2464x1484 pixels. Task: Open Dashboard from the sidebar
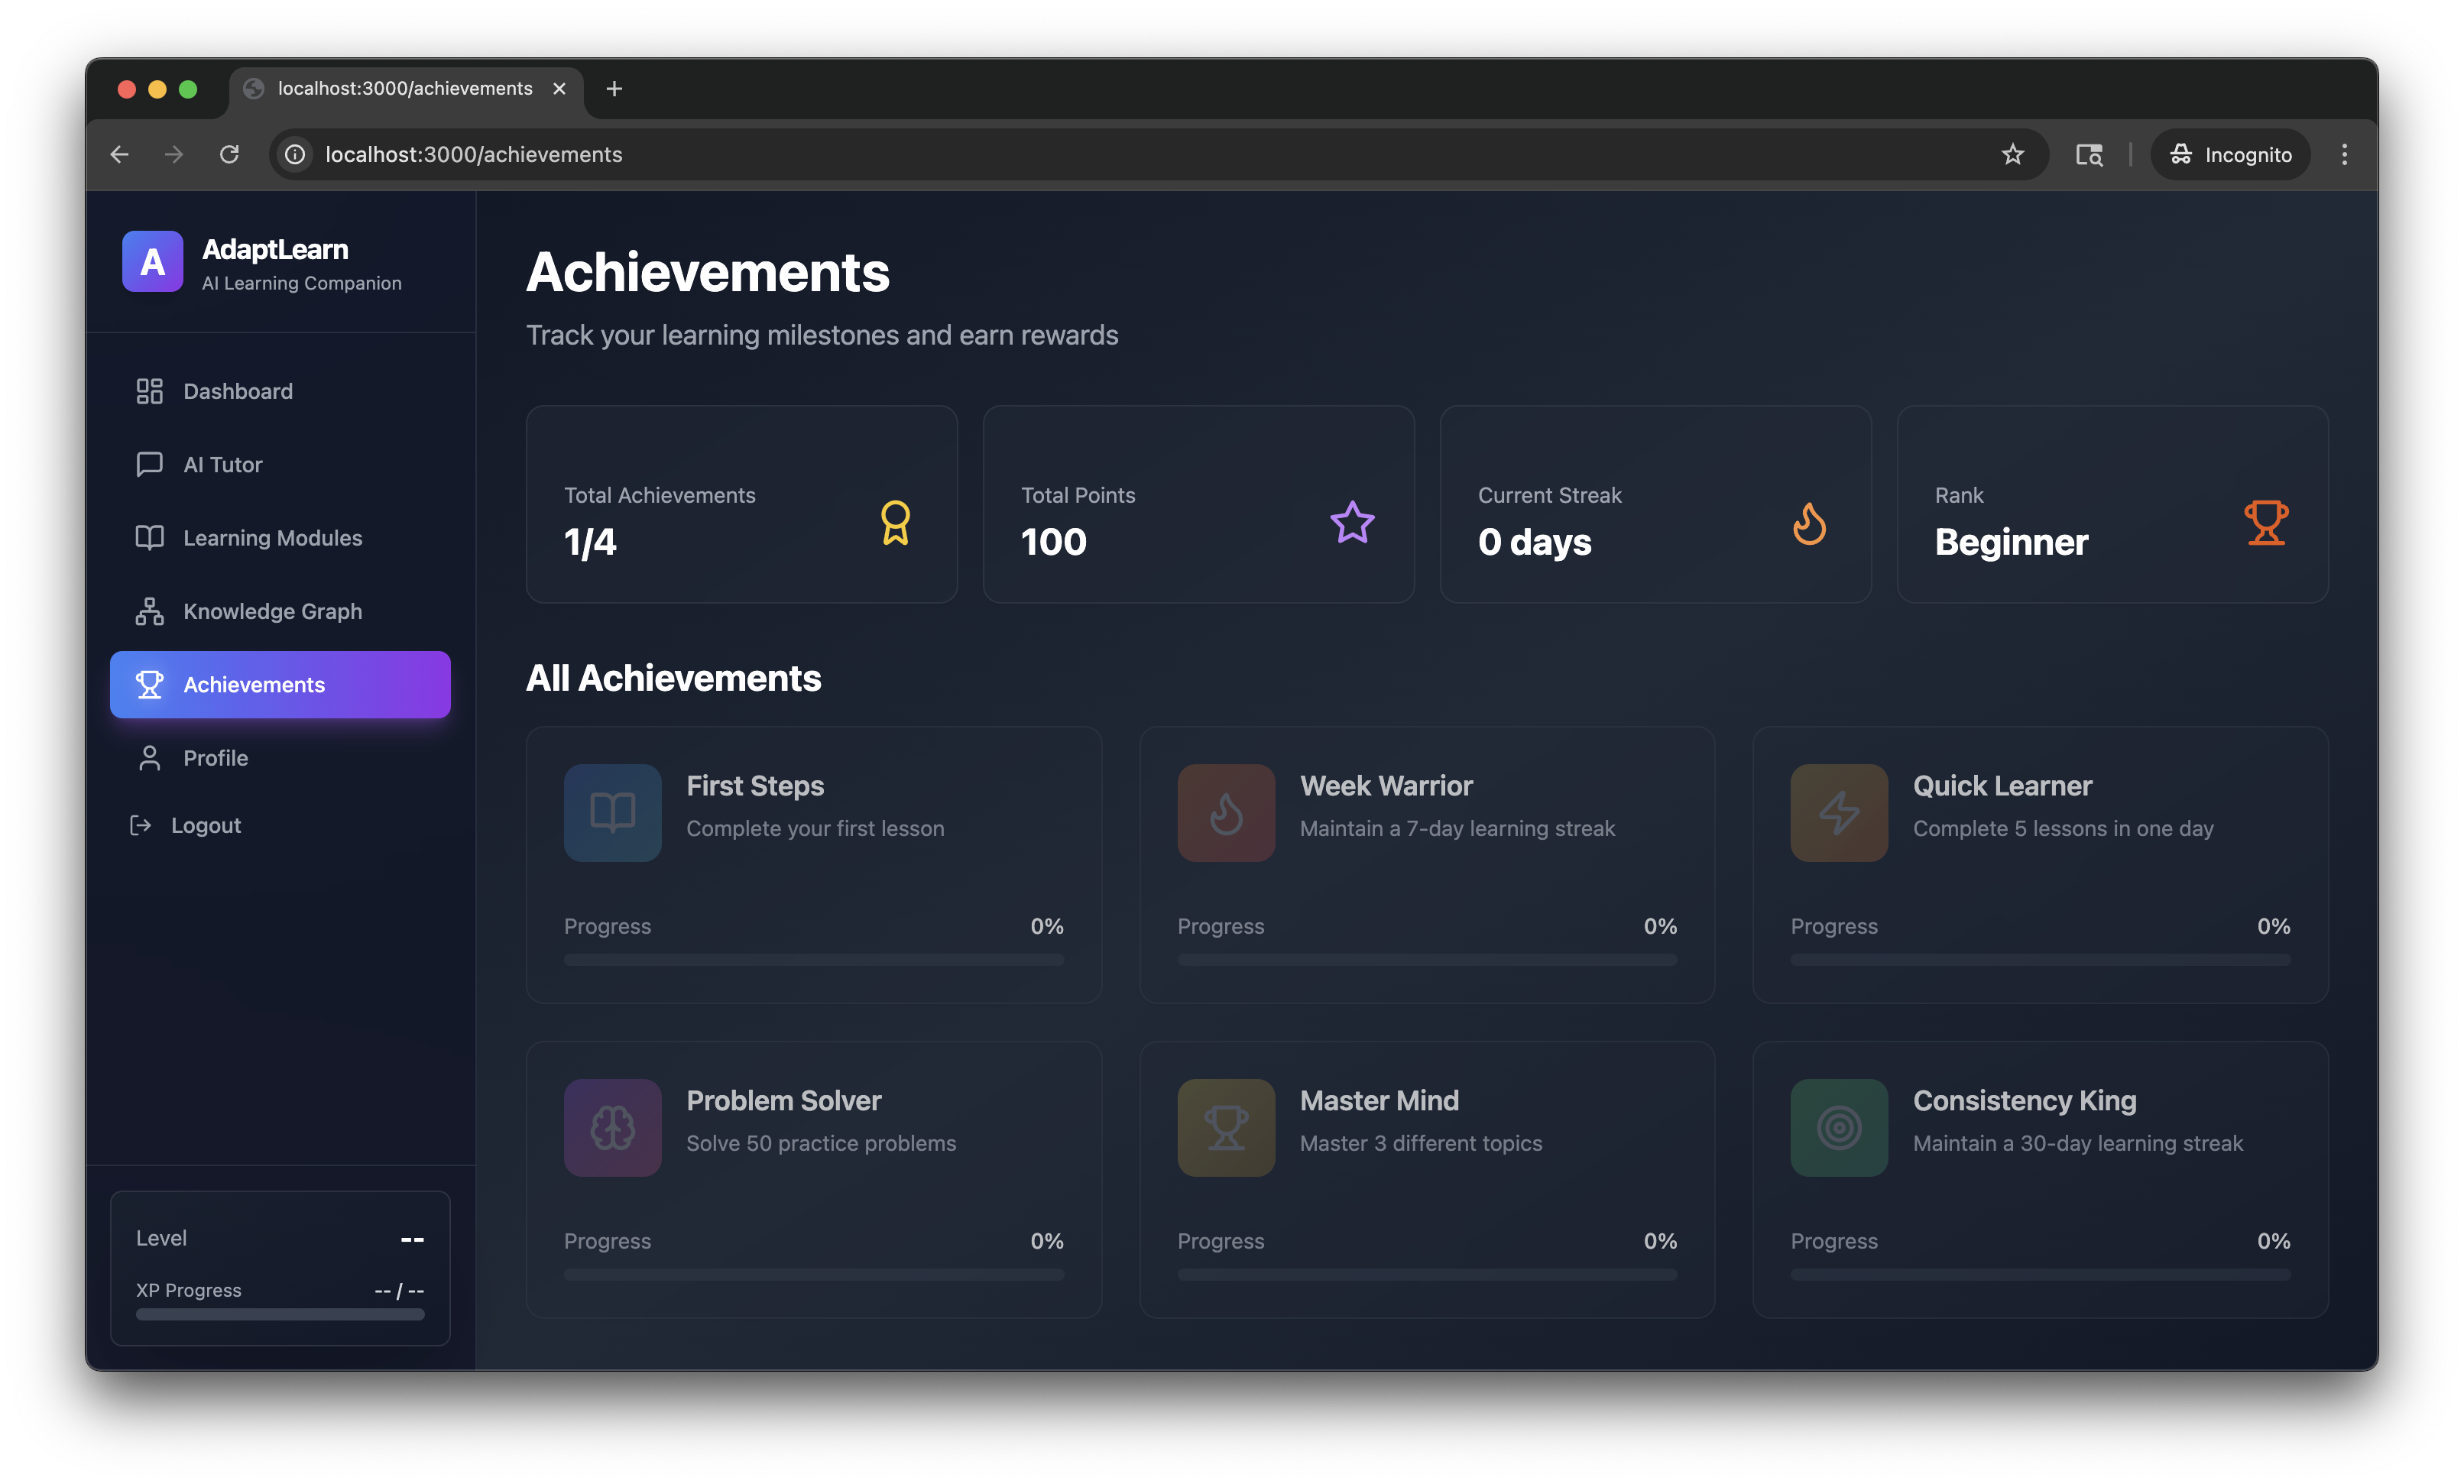pos(238,391)
